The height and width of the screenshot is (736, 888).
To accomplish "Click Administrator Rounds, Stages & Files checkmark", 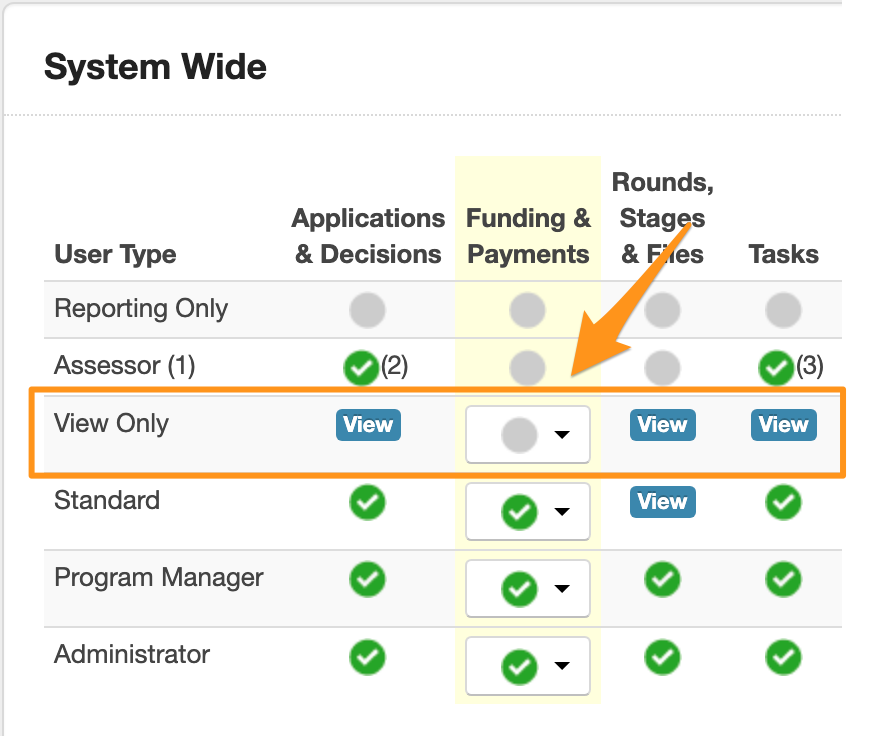I will pos(662,656).
